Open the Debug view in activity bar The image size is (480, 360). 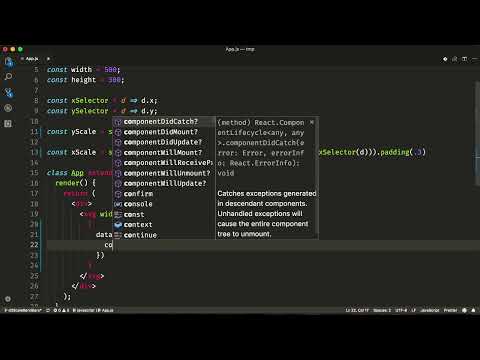pyautogui.click(x=9, y=108)
